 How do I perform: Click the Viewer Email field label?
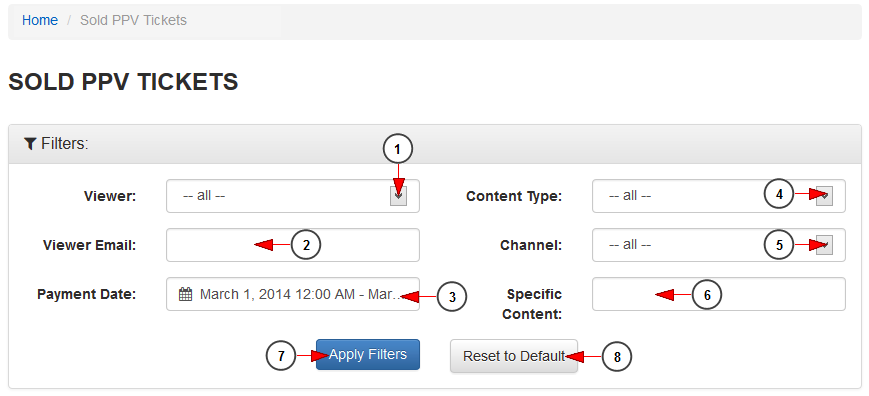[x=90, y=245]
